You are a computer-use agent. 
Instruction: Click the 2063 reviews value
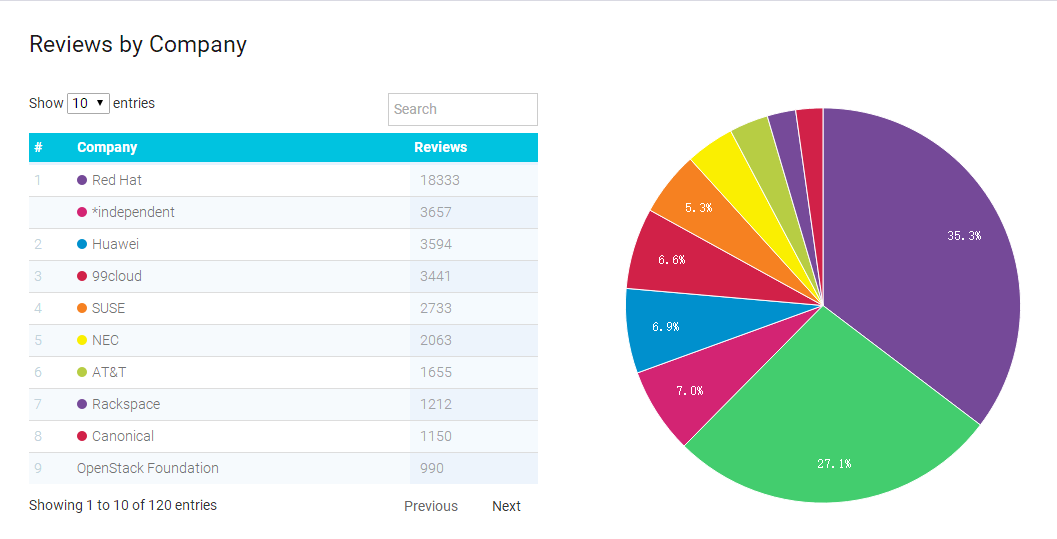(435, 340)
